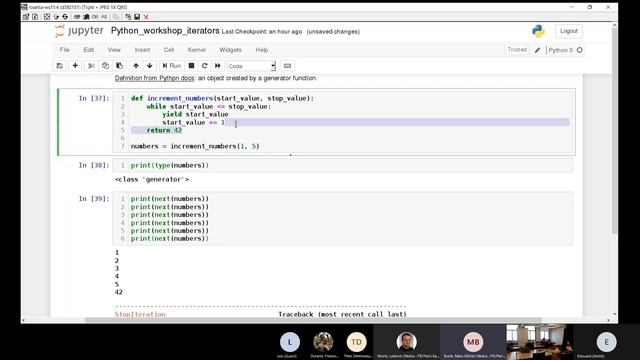This screenshot has height=360, width=640.
Task: Save notebook with the floppy disk icon
Action: (x=60, y=66)
